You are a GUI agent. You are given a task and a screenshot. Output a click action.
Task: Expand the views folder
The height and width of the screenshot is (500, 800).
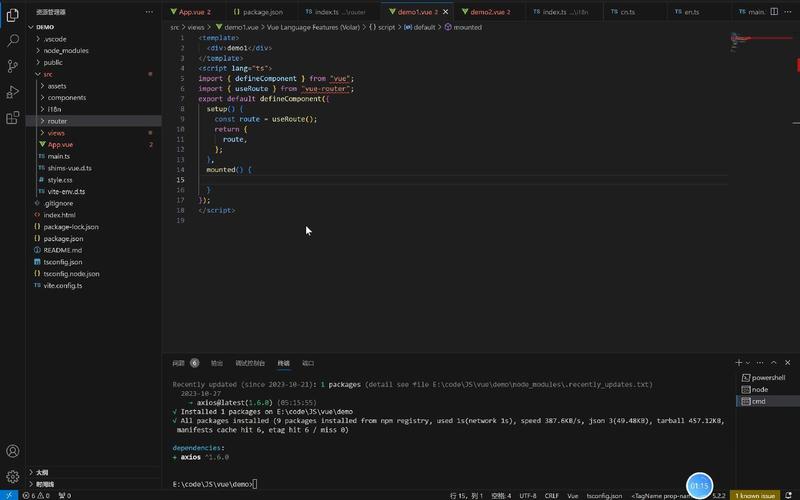click(x=94, y=133)
